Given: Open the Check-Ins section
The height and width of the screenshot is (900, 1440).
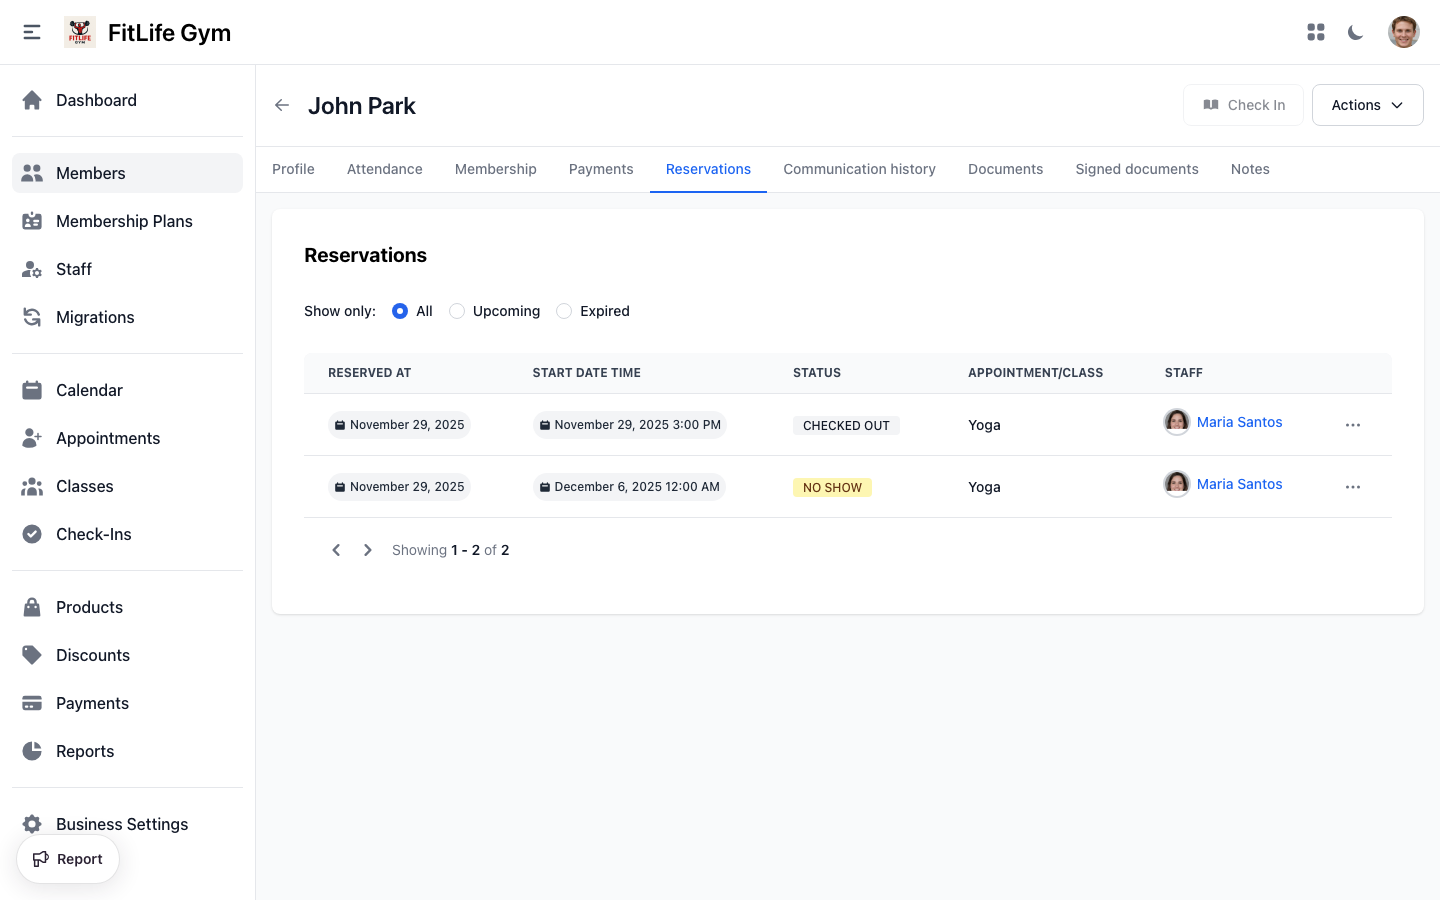Looking at the screenshot, I should pos(93,534).
